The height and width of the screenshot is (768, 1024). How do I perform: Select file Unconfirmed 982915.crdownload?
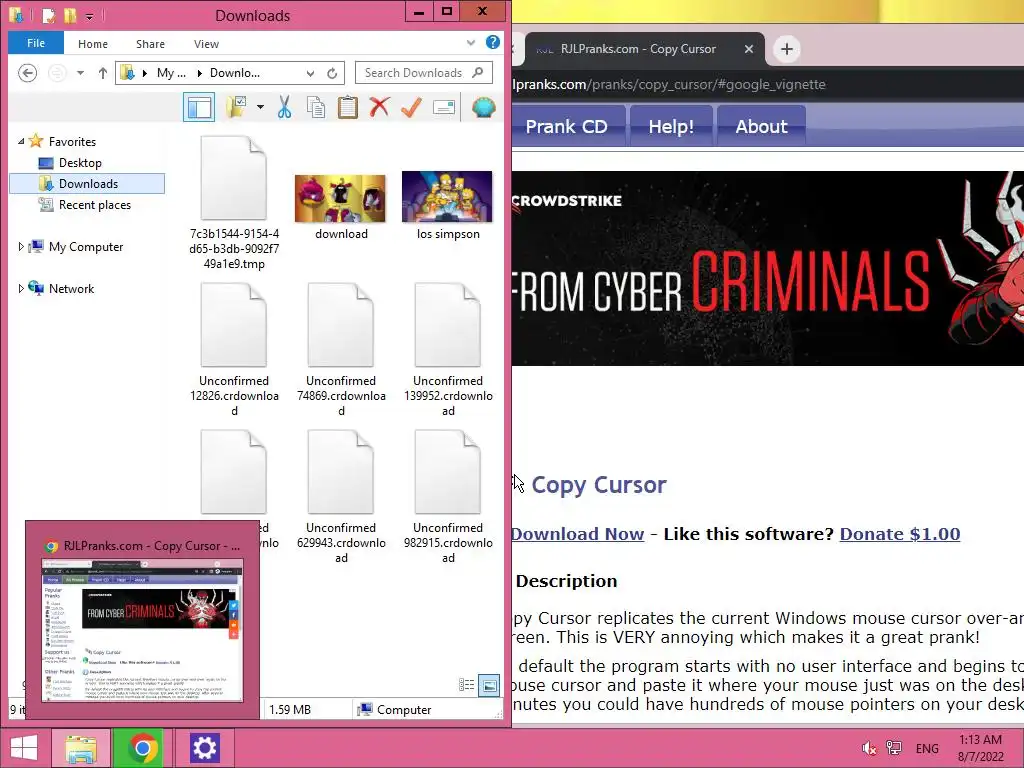[x=448, y=496]
